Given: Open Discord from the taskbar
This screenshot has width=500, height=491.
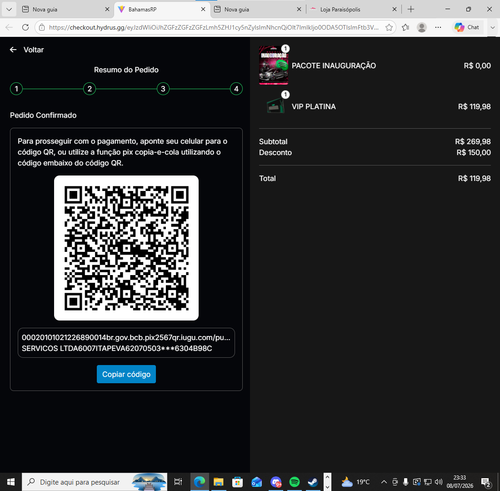Looking at the screenshot, I should coord(276,482).
